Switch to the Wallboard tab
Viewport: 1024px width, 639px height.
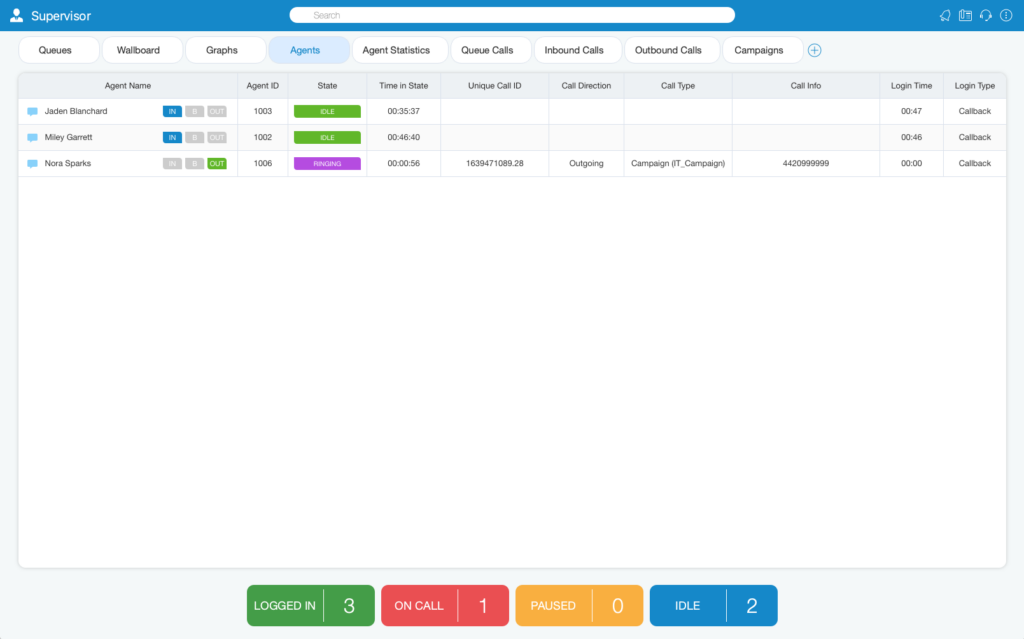[x=138, y=50]
